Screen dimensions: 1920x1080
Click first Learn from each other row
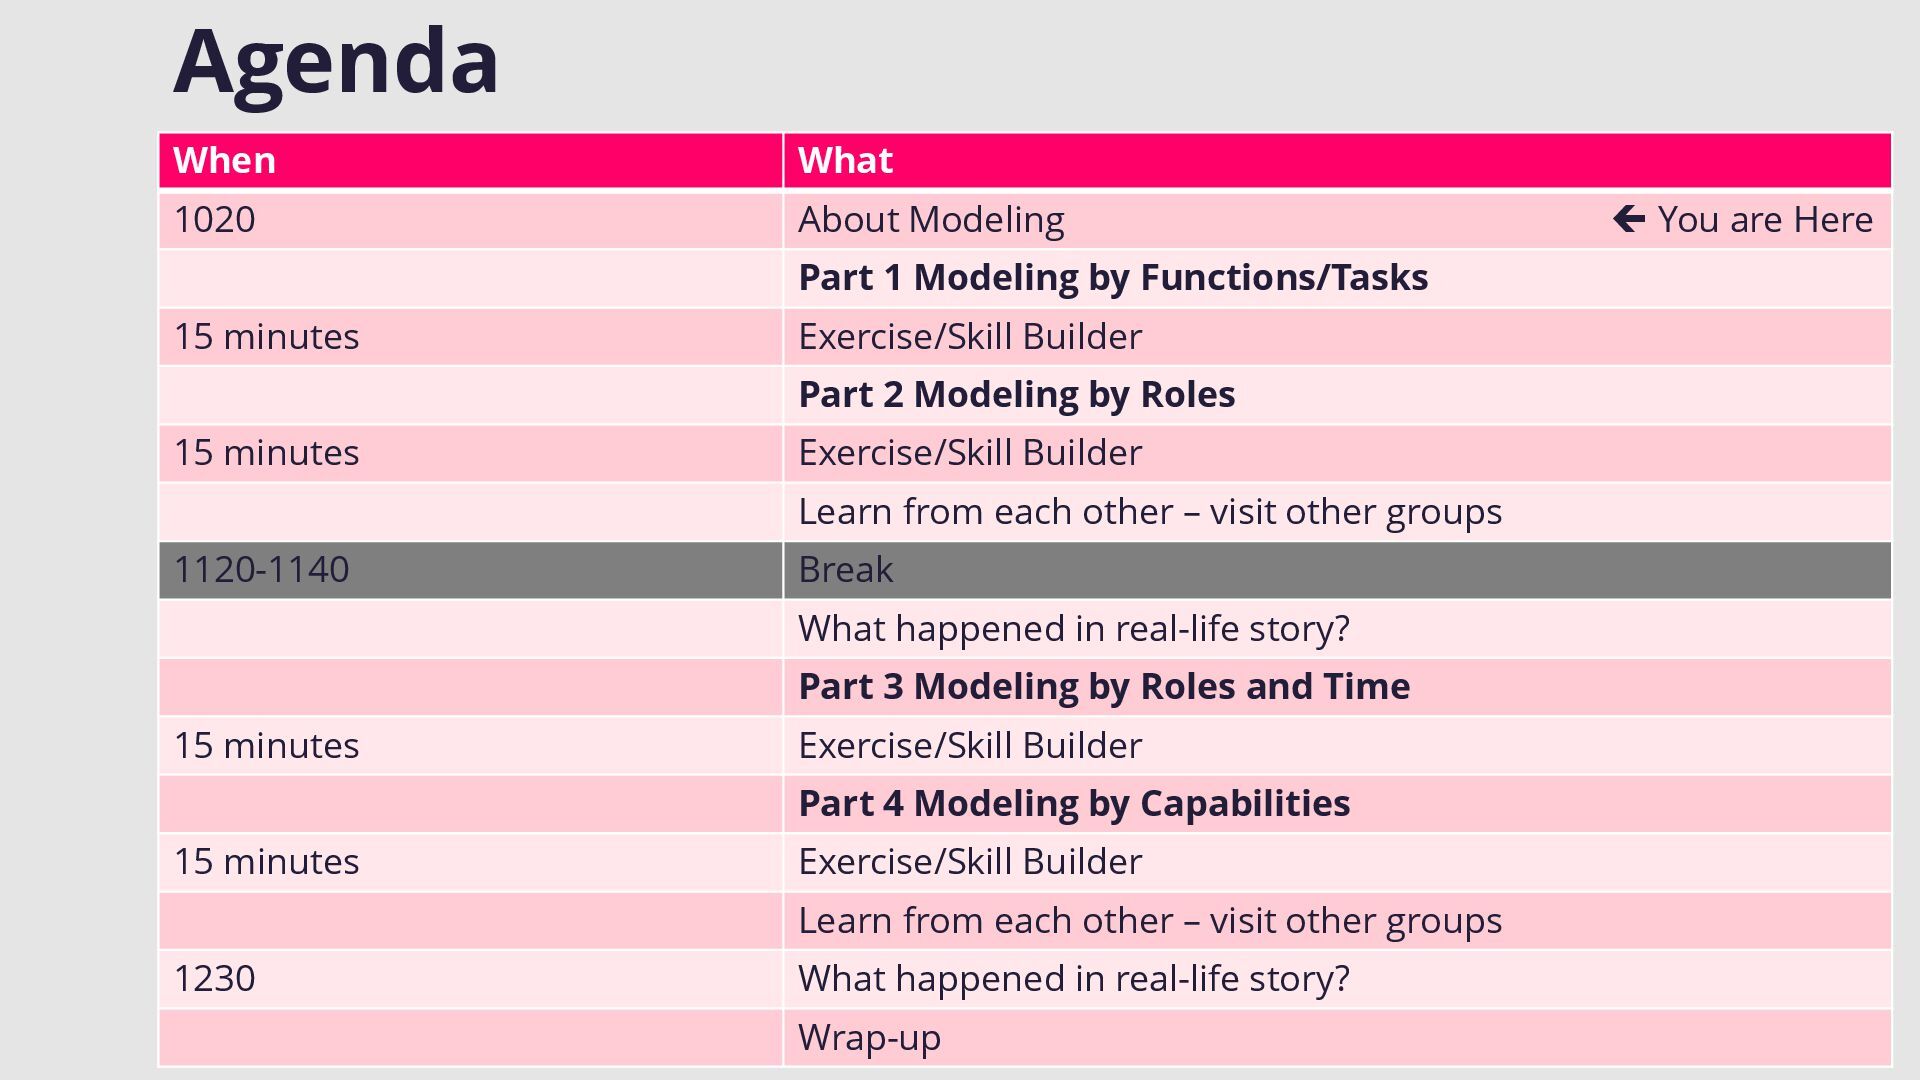tap(1149, 512)
